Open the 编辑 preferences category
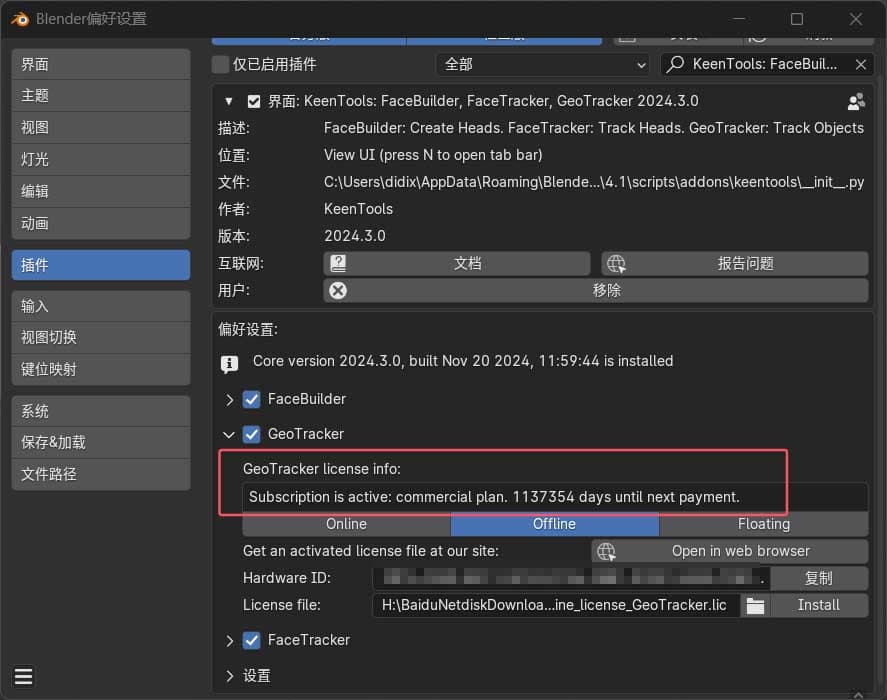 pyautogui.click(x=101, y=191)
